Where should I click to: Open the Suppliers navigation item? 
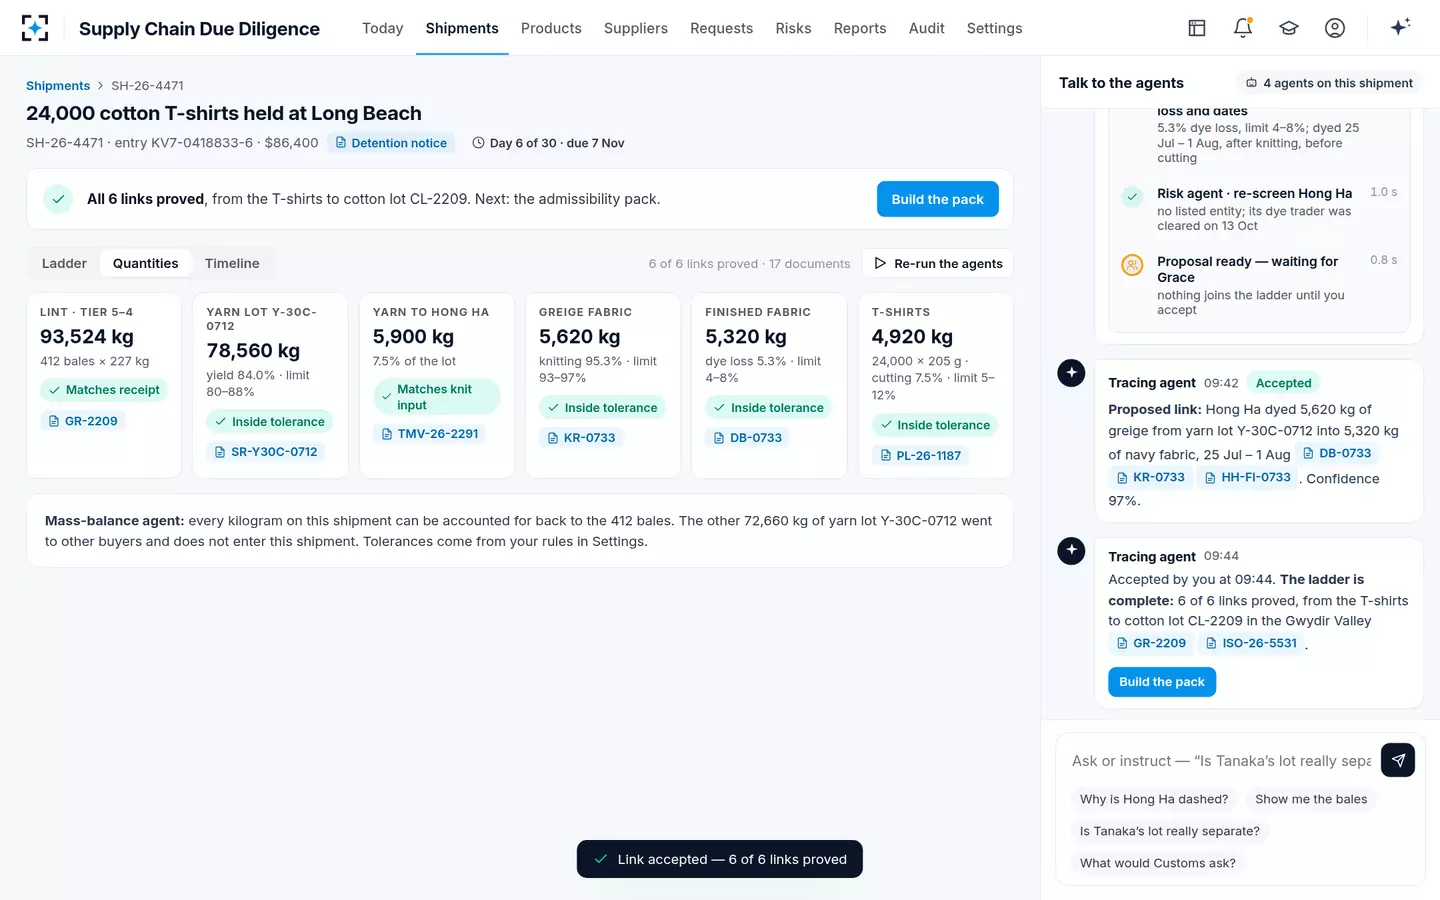636,28
